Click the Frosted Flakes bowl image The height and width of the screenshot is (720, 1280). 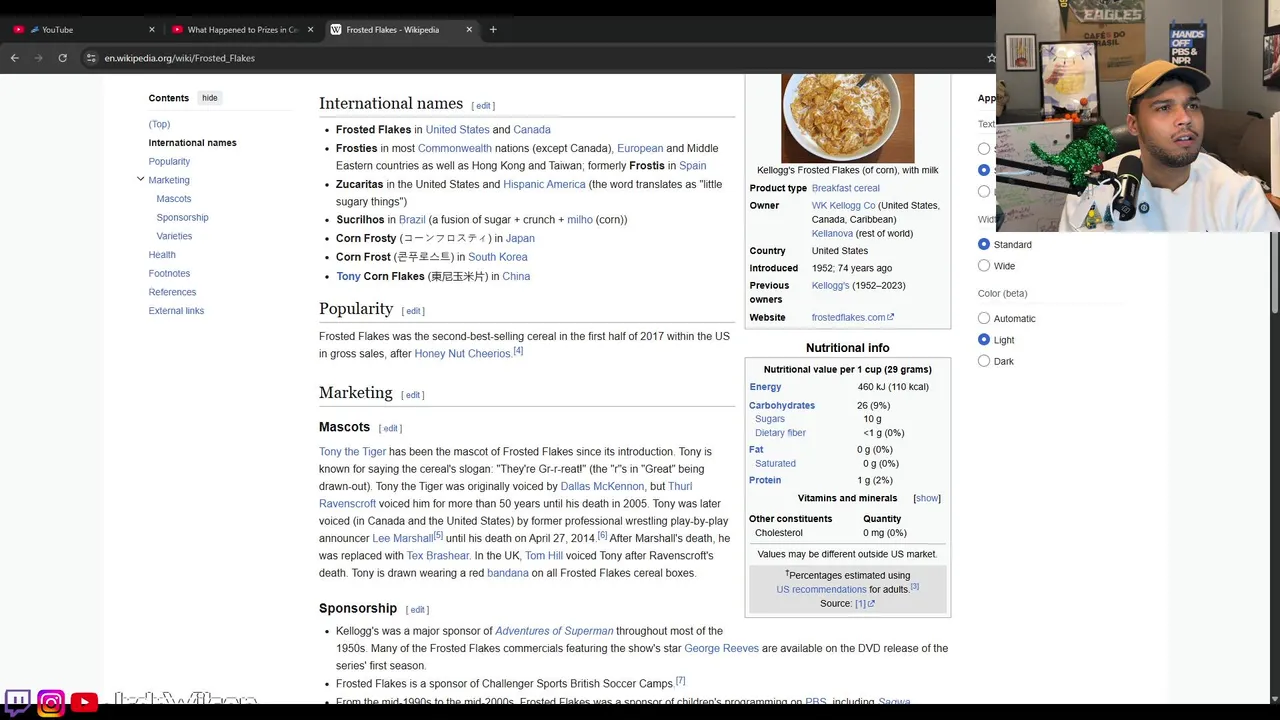(x=848, y=118)
